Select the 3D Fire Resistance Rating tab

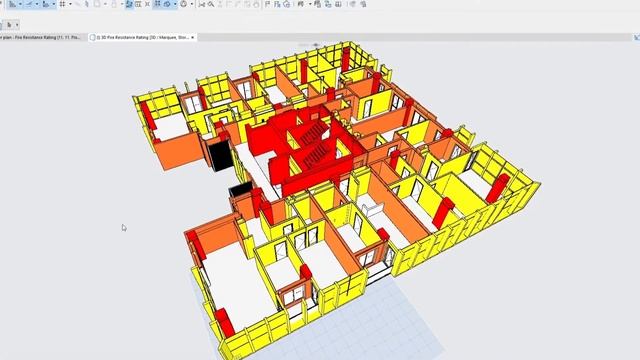point(142,37)
